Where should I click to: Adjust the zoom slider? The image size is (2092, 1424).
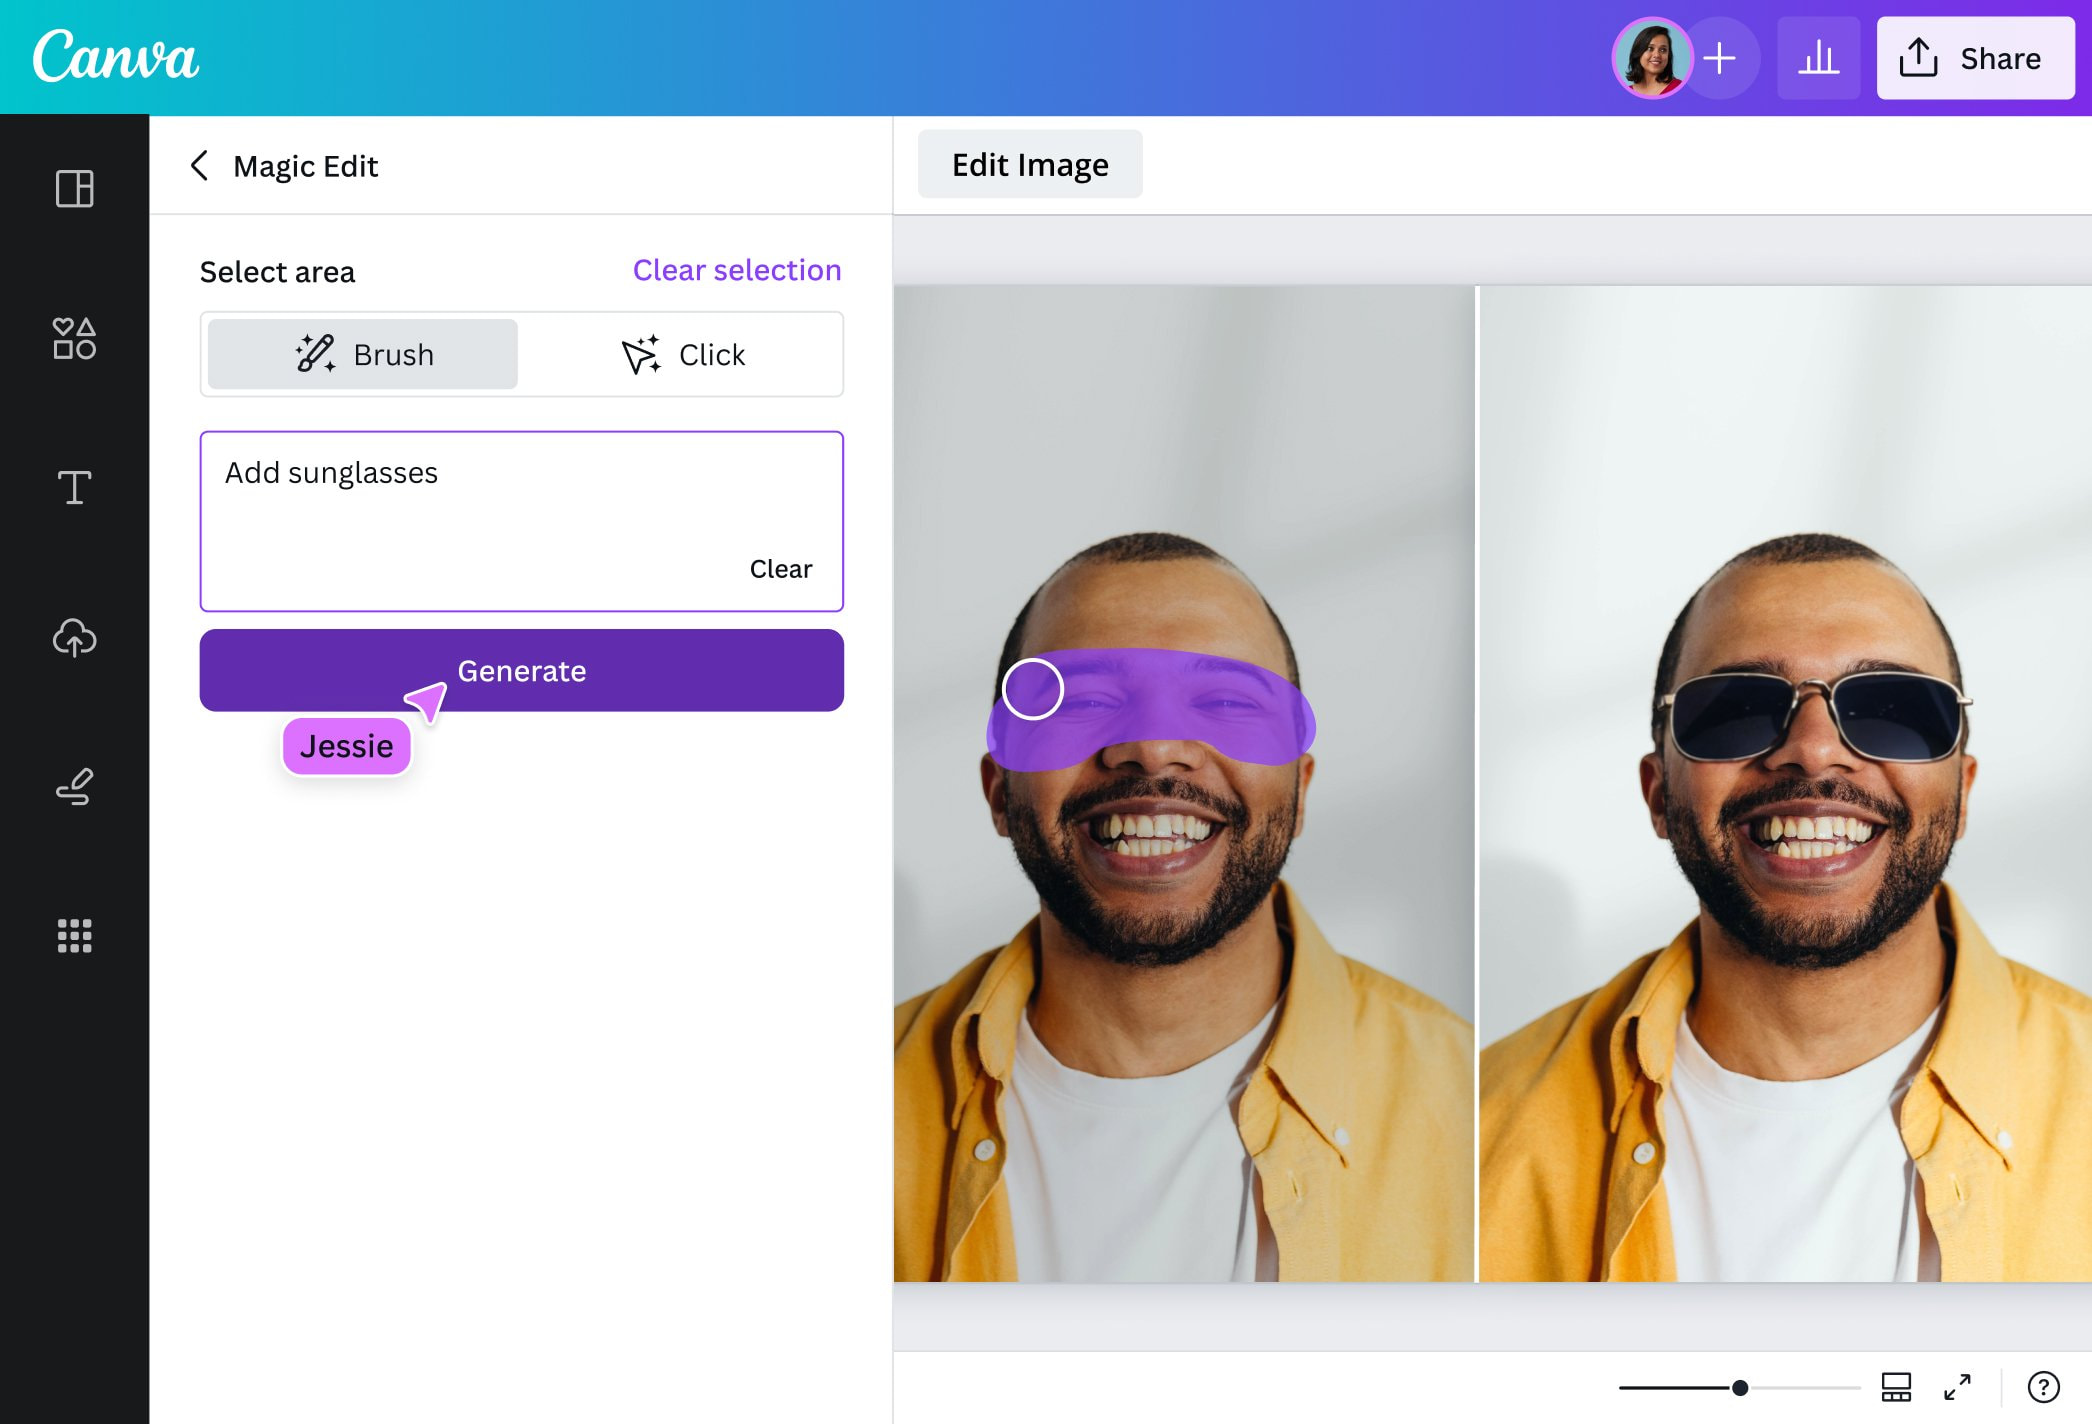[x=1739, y=1388]
